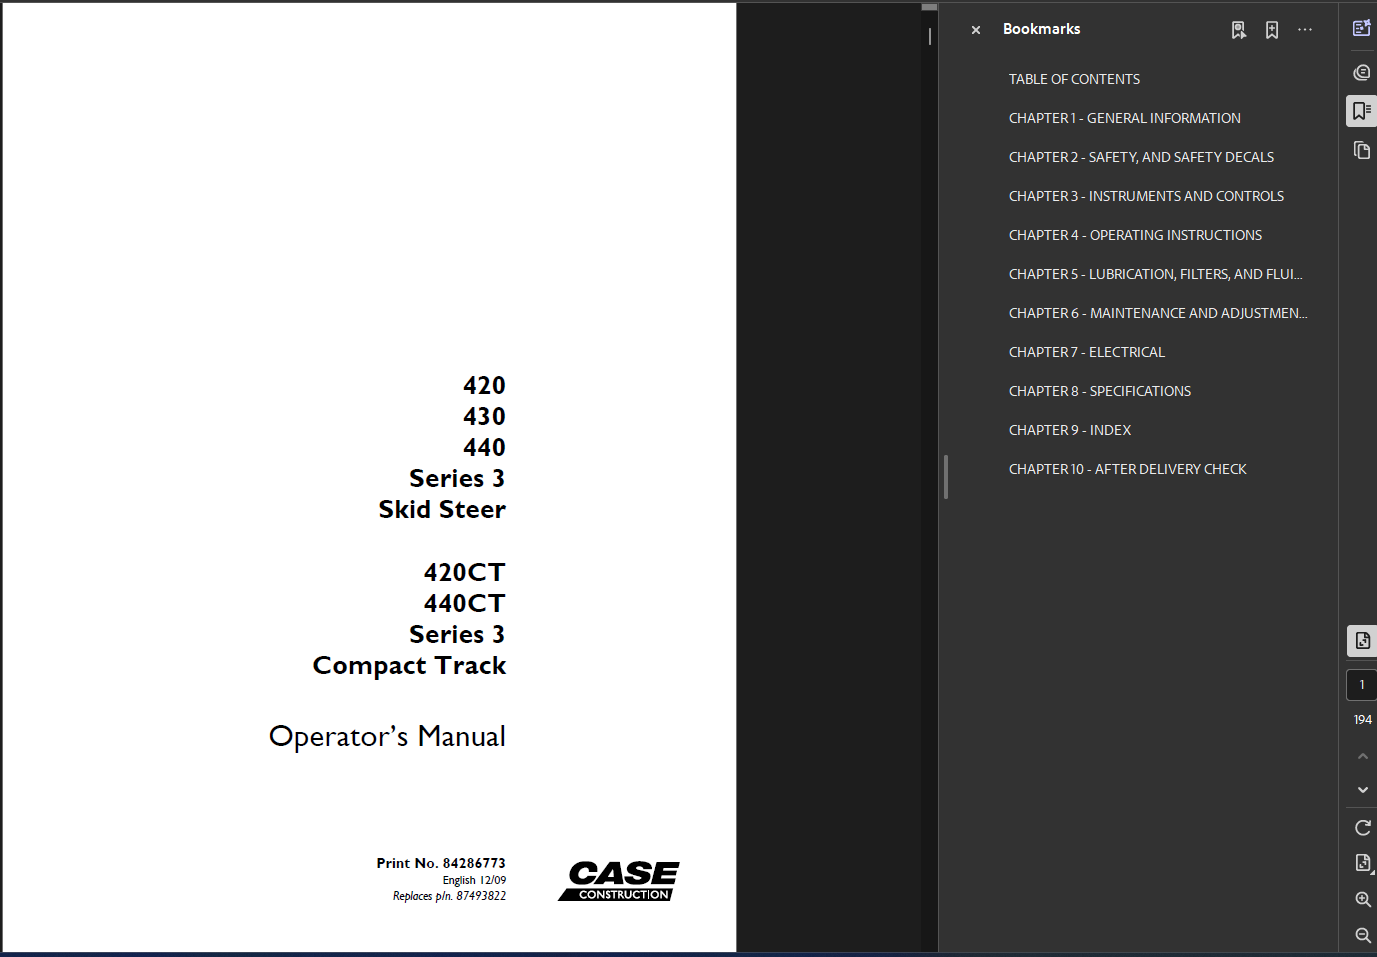
Task: Select Chapter 9 Index bookmark
Action: 1070,430
